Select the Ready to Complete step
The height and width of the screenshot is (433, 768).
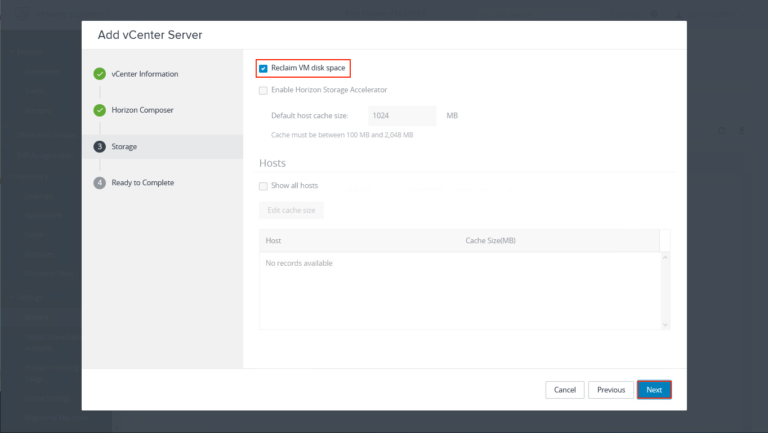[143, 183]
